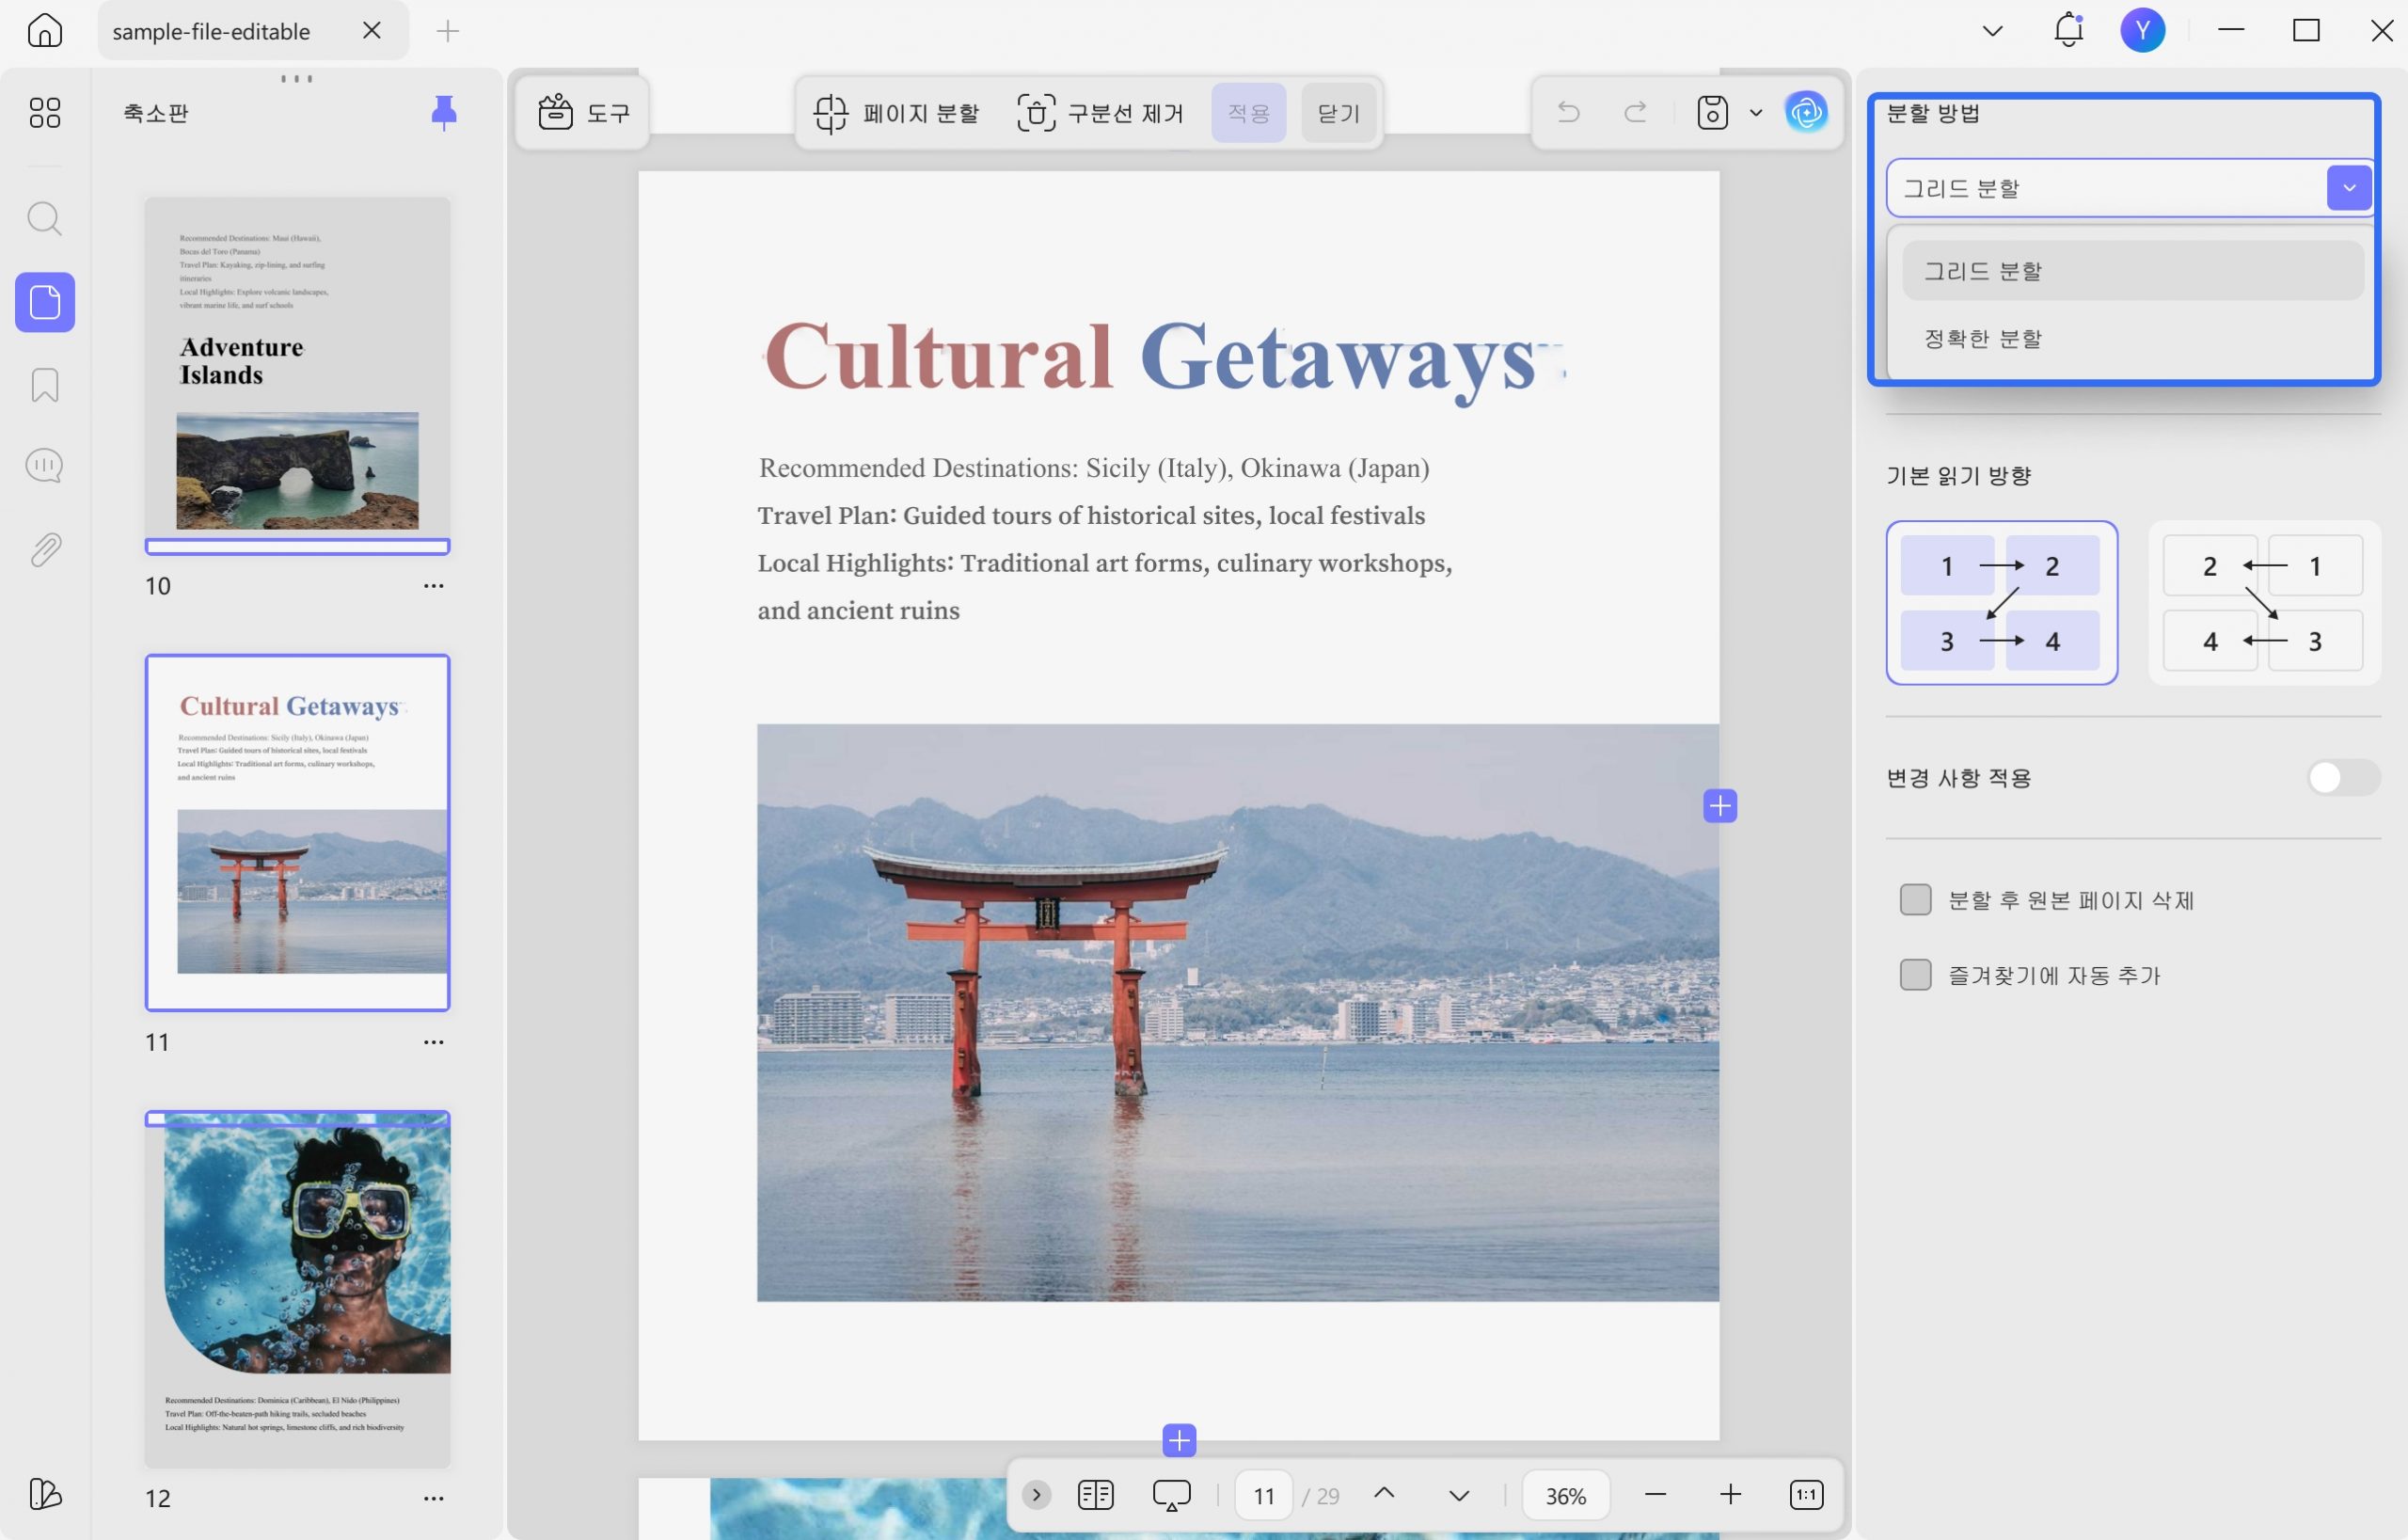Click the UPDF AI assistant icon
The image size is (2408, 1540).
[x=1806, y=112]
